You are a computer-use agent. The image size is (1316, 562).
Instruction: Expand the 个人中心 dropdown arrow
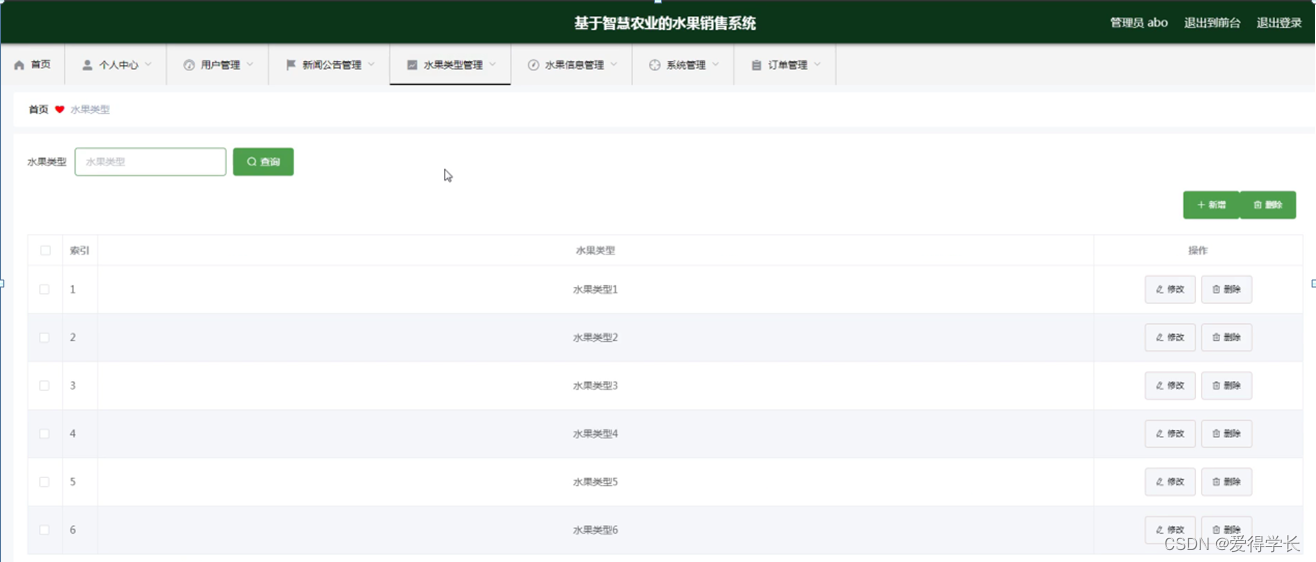(148, 65)
